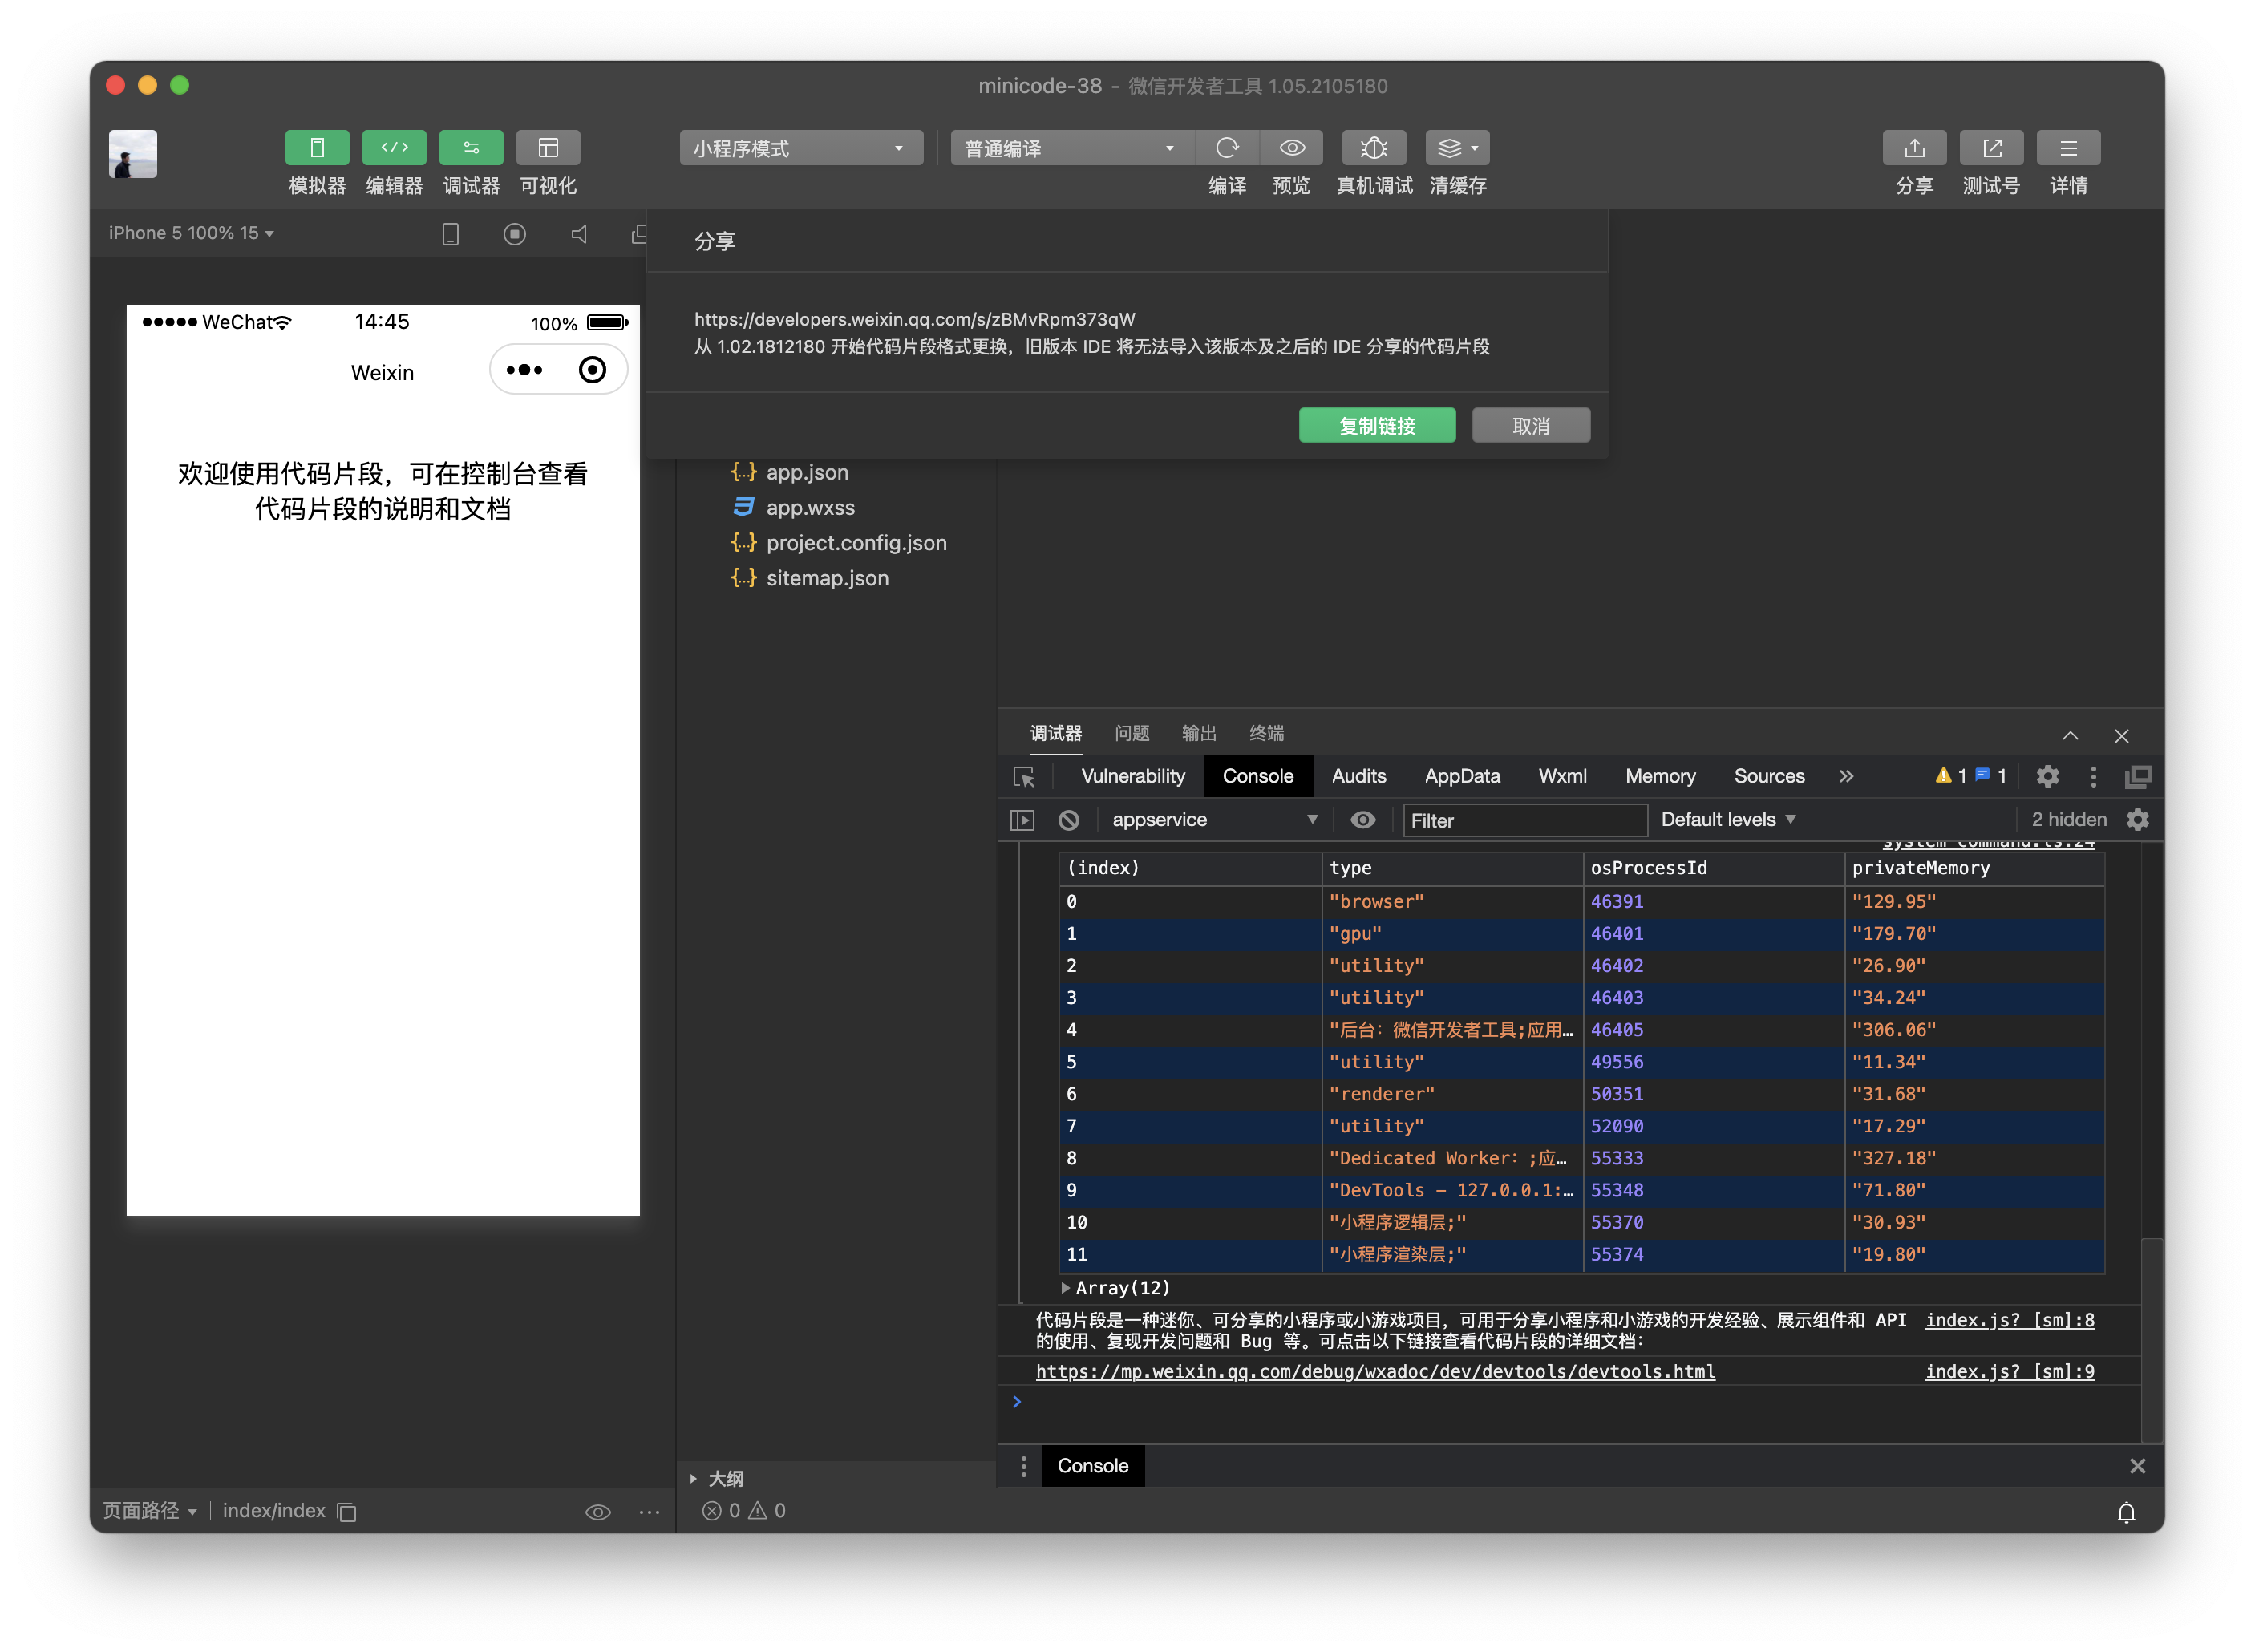Image resolution: width=2255 pixels, height=1652 pixels.
Task: Click the test account icon in toolbar
Action: coord(1990,148)
